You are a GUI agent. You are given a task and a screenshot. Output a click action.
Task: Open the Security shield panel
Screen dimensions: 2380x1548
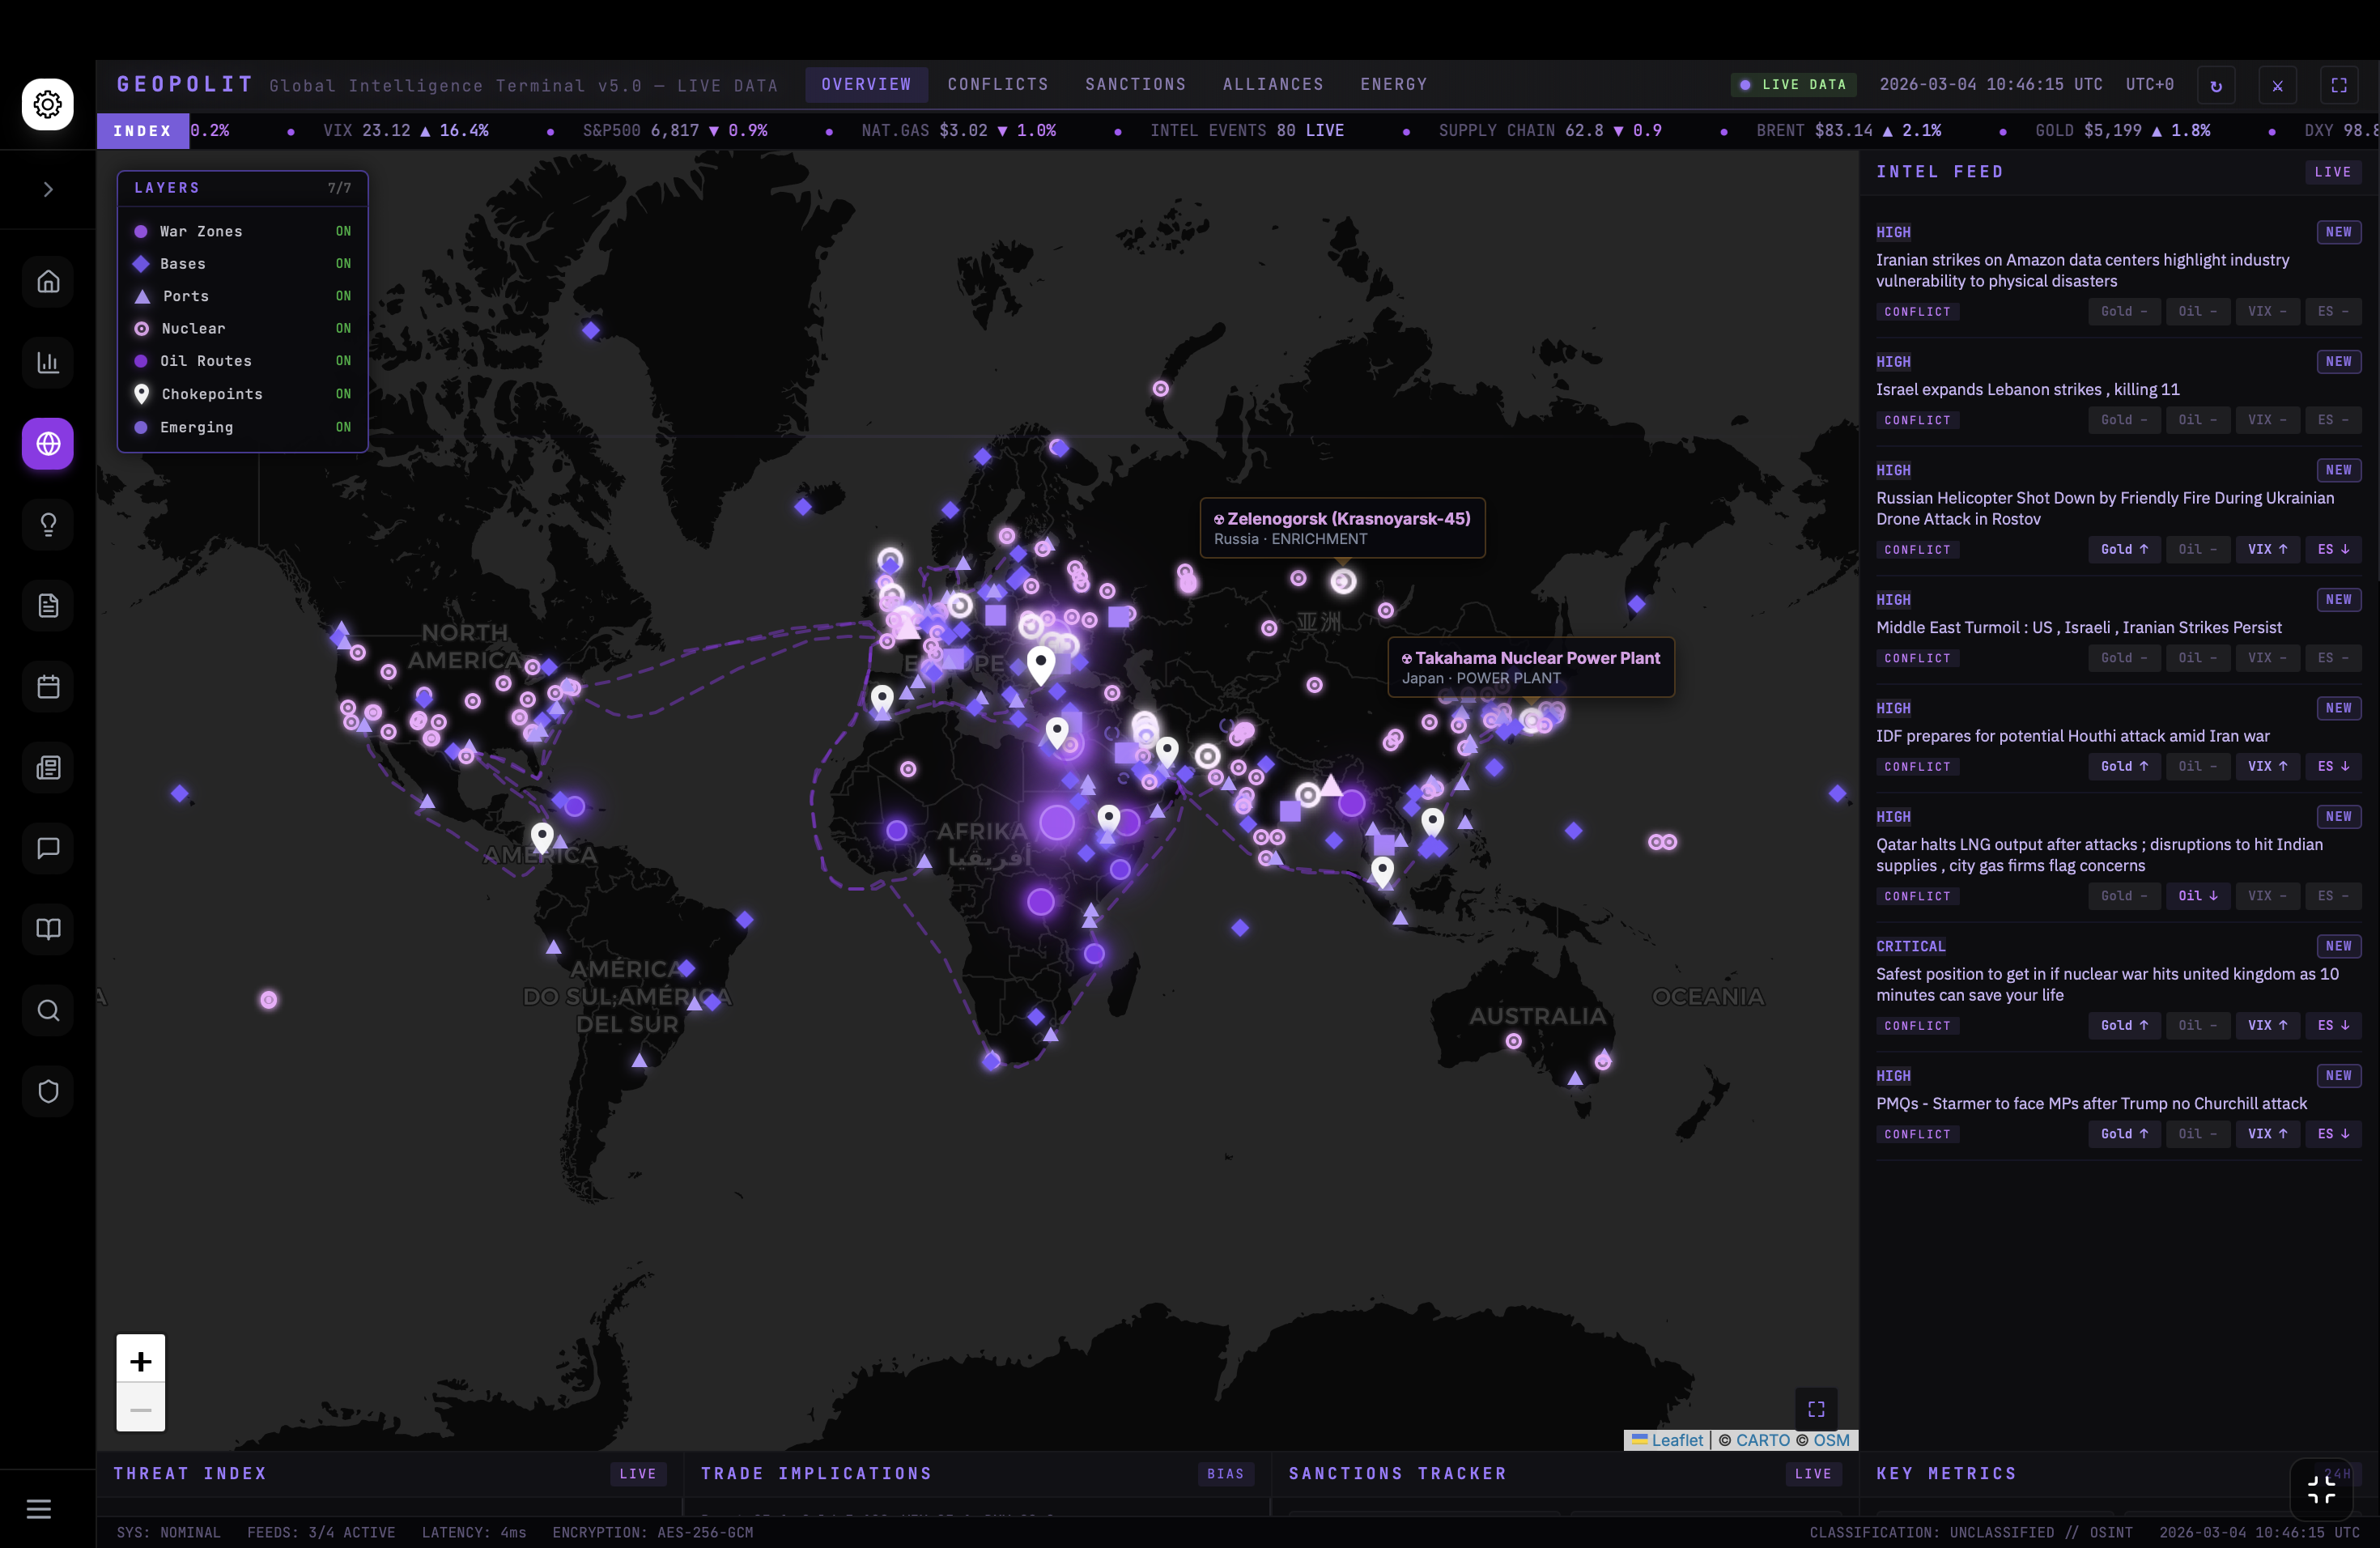(47, 1091)
